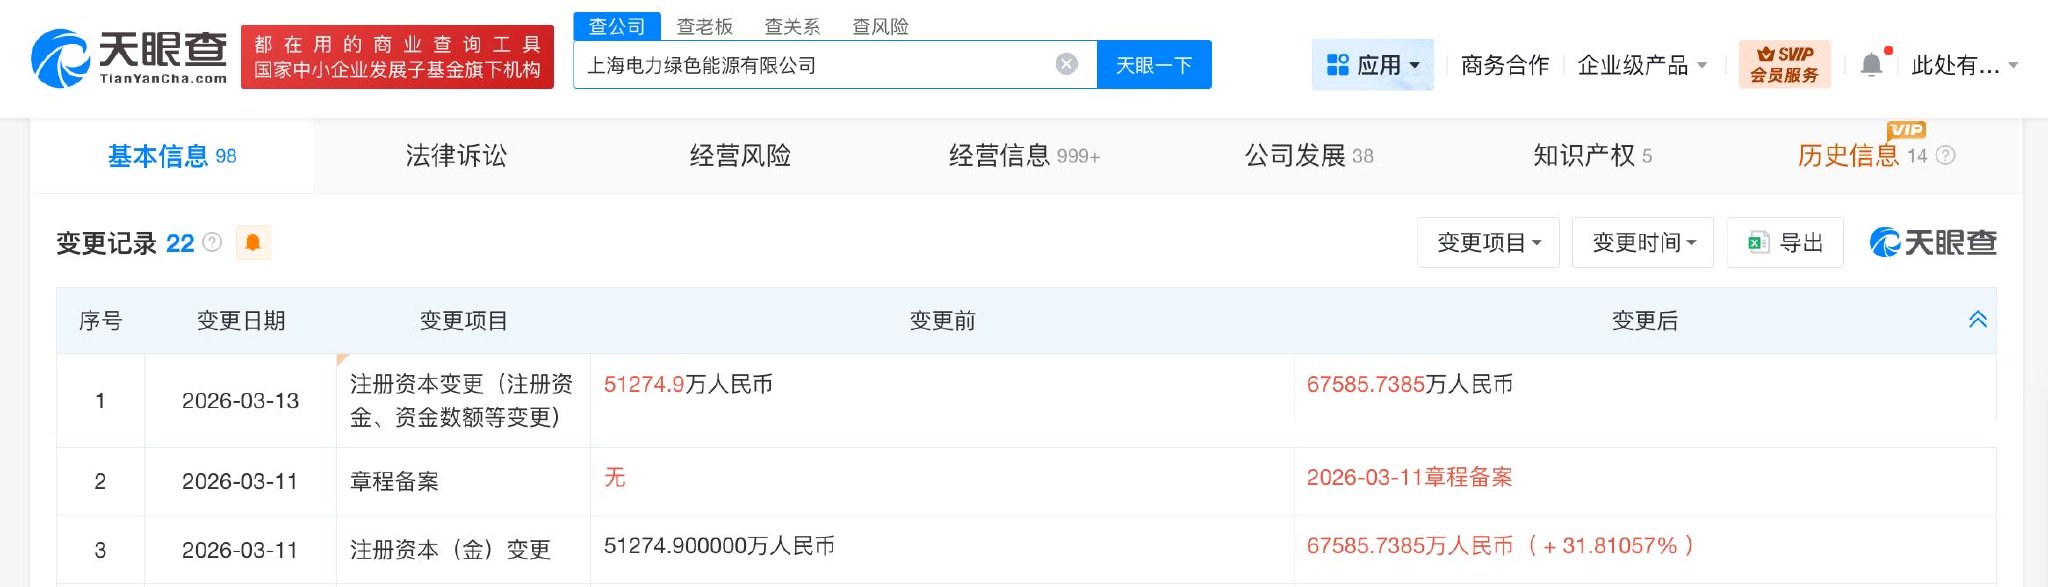
Task: Open the notification bell icon
Action: pos(1871,65)
